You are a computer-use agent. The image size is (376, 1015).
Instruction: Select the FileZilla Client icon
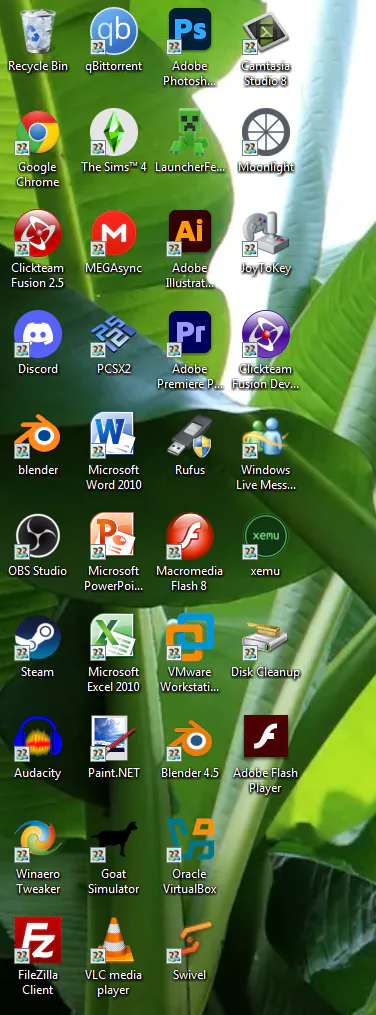pos(38,939)
